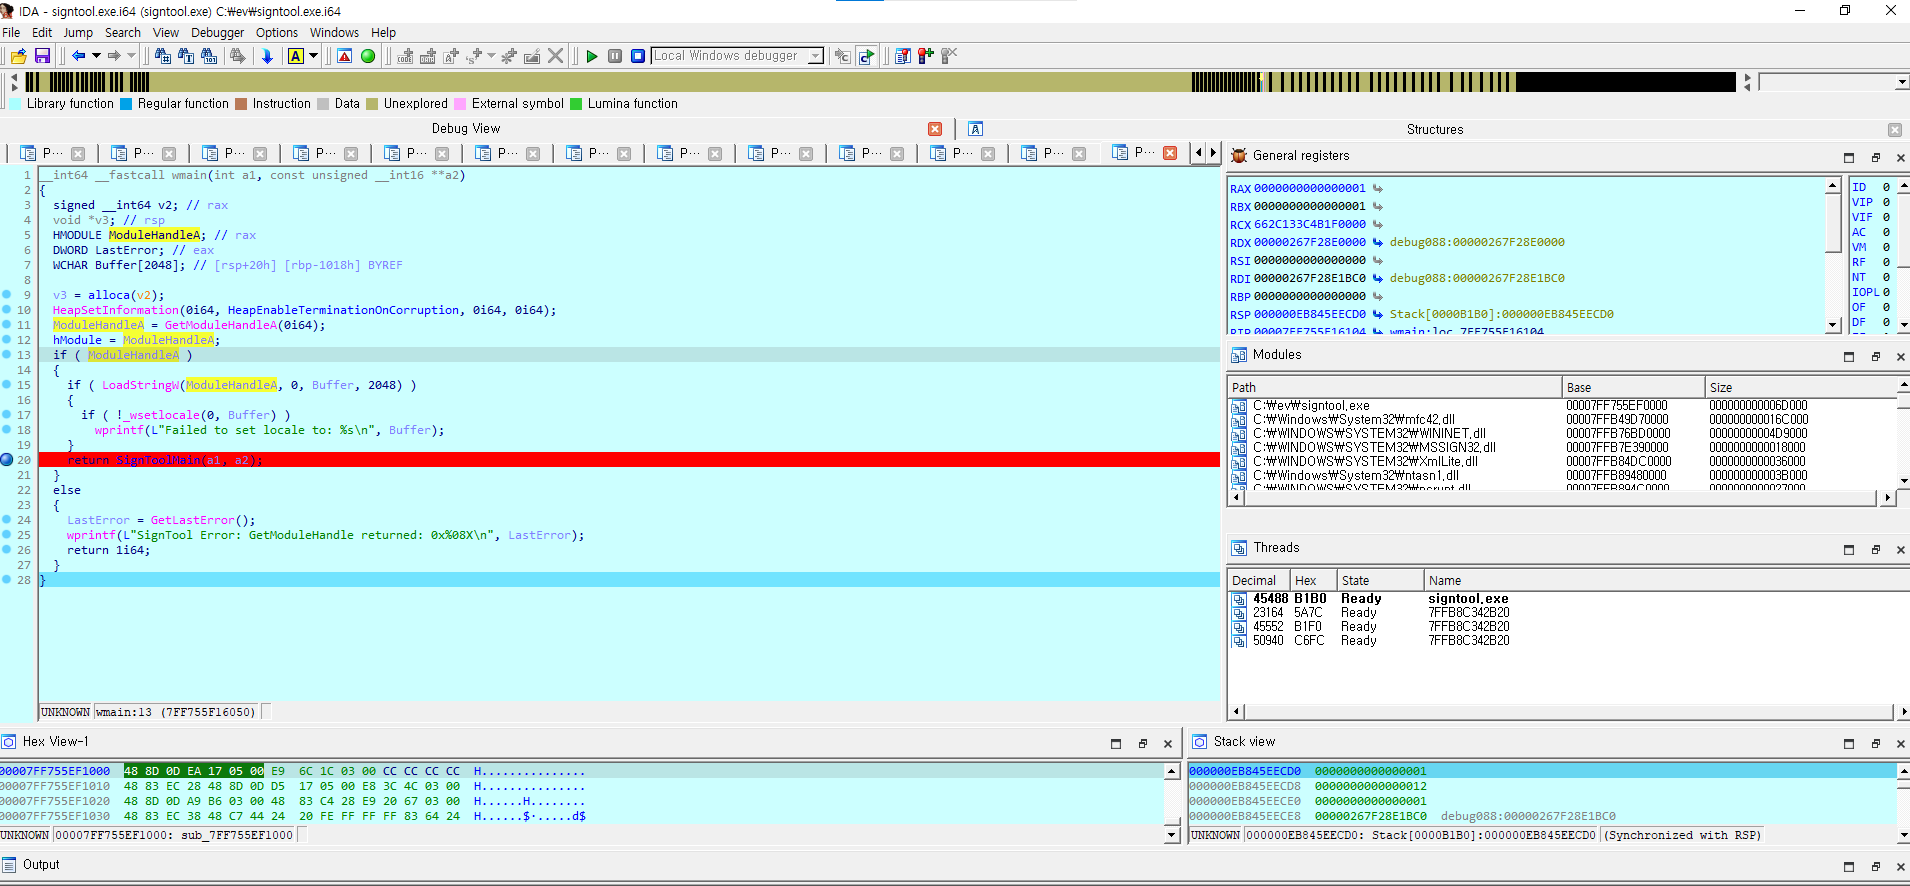Click the gray X undefine toolbar icon
The image size is (1910, 886).
(x=556, y=56)
